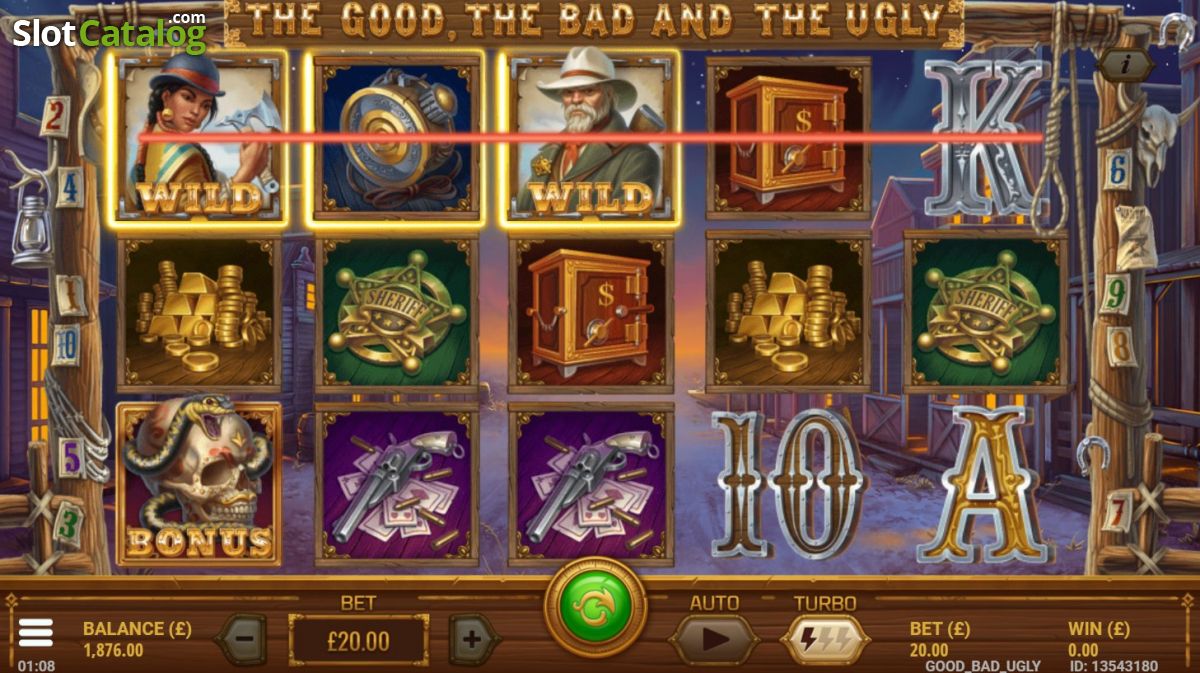Click the £20.00 bet field
This screenshot has width=1200, height=673.
point(359,639)
